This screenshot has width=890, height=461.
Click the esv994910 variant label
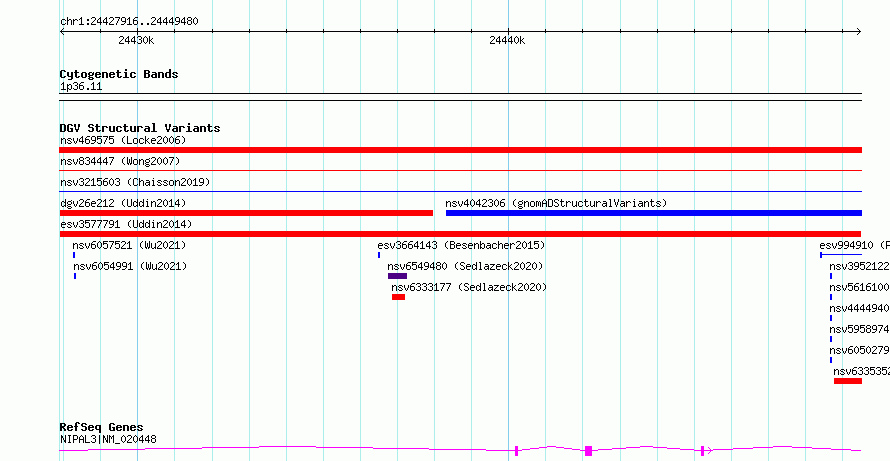coord(854,245)
